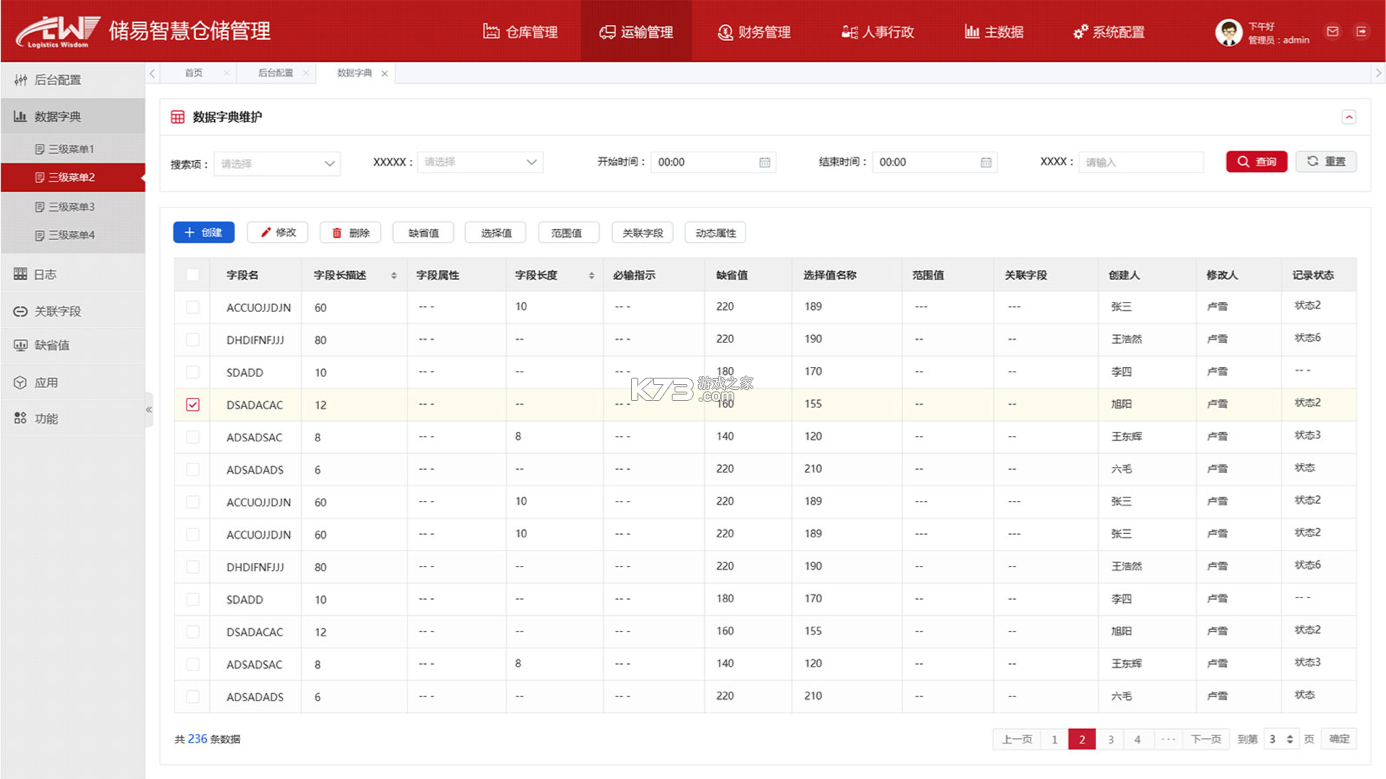Close the 首页 tab with its X
The width and height of the screenshot is (1386, 779).
click(x=227, y=73)
